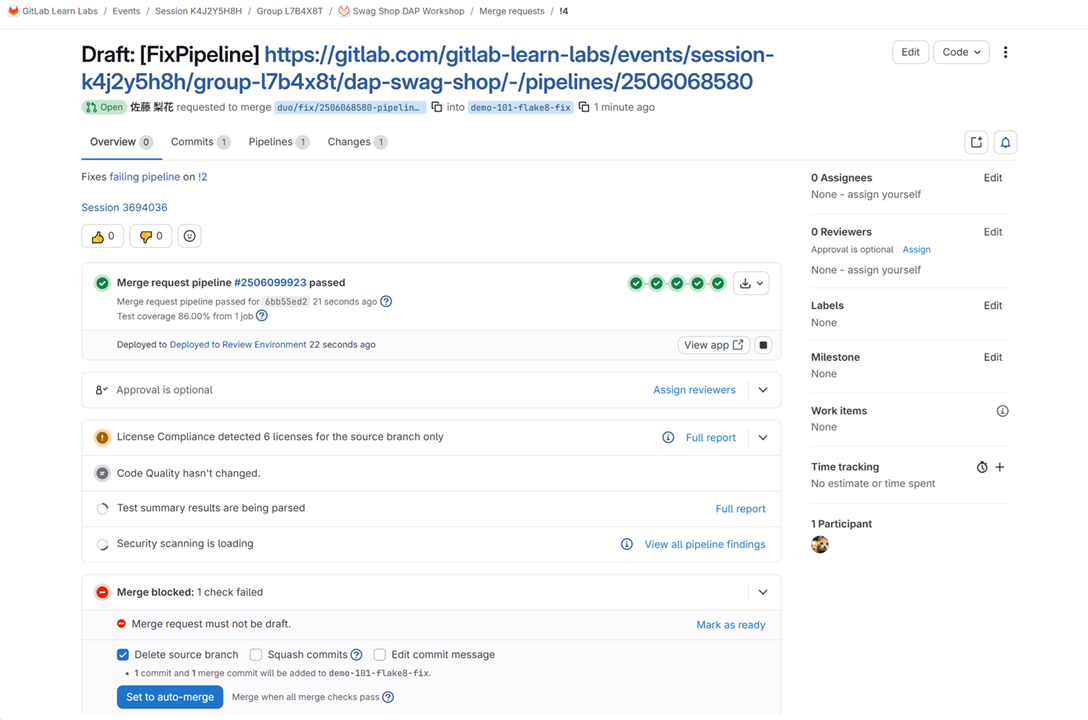Open Events breadcrumb link
This screenshot has height=720, width=1088.
[126, 11]
